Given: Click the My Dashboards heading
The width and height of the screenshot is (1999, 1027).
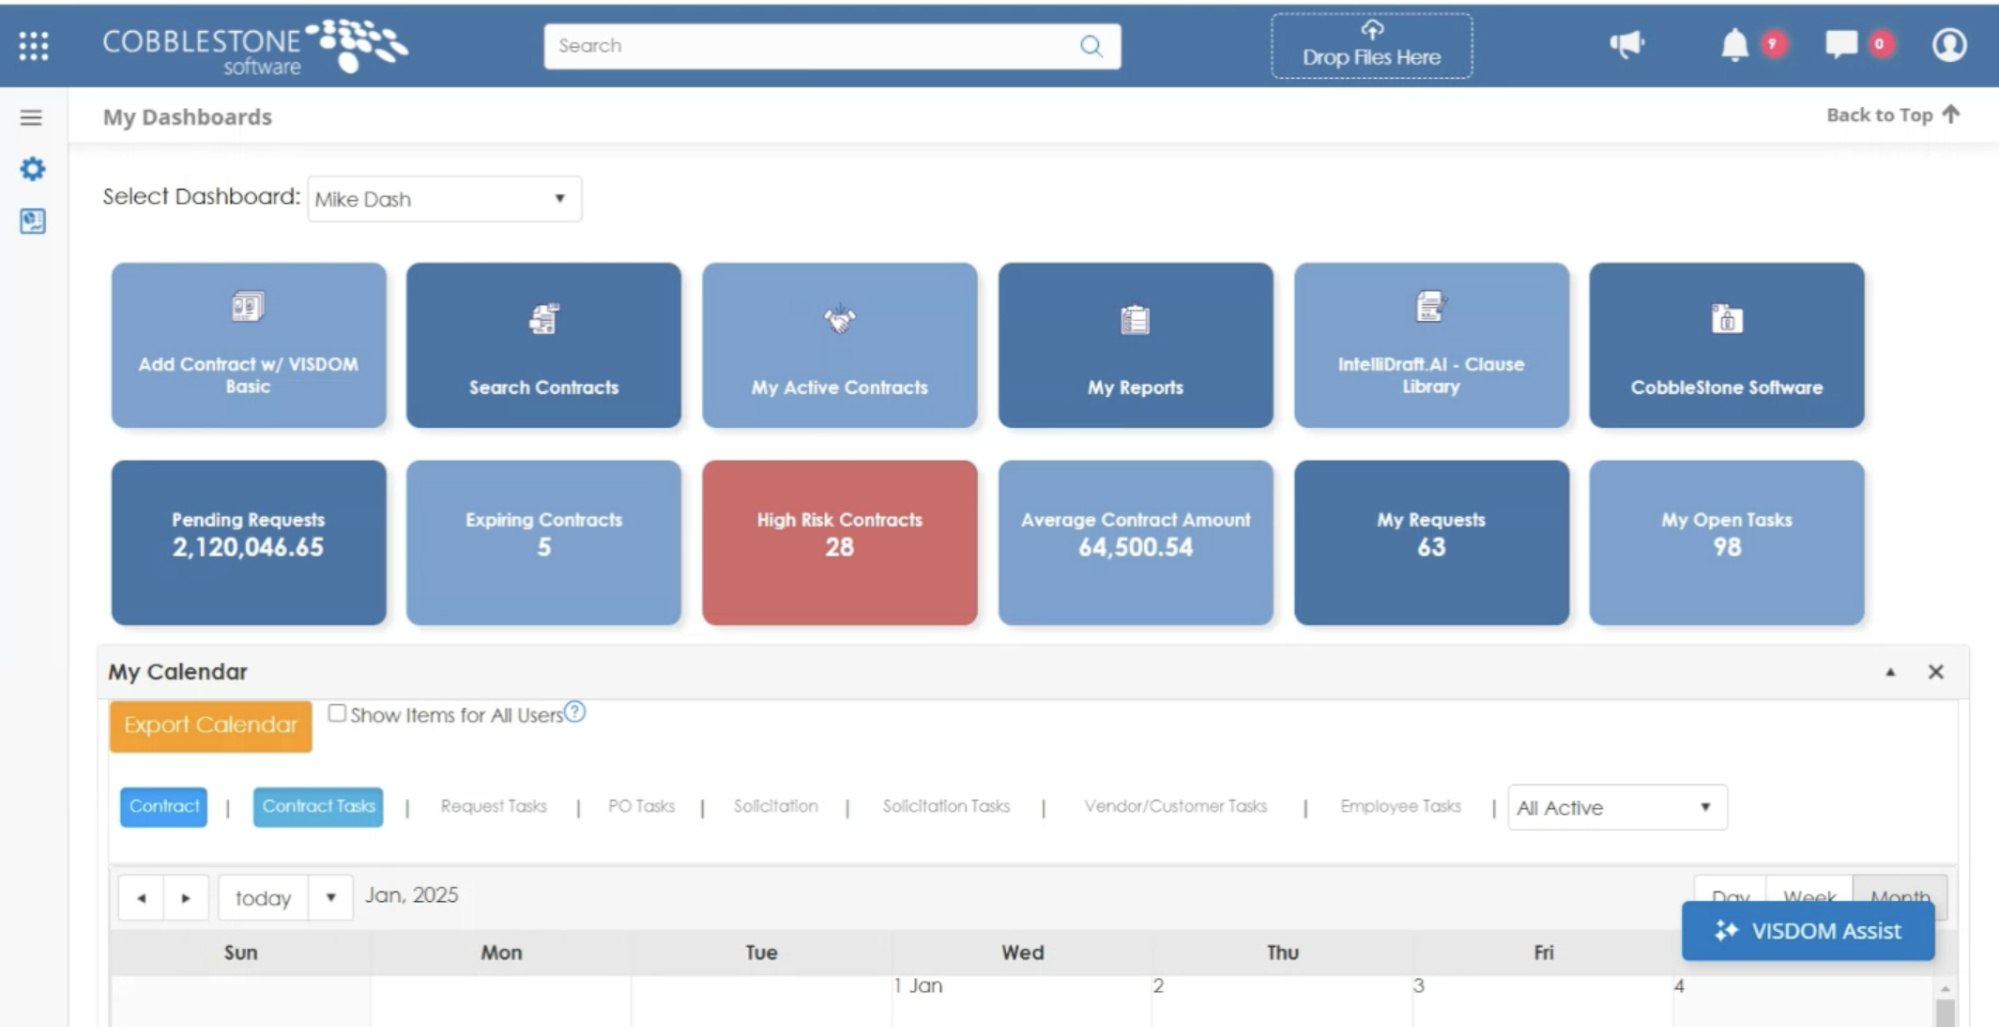Looking at the screenshot, I should 187,117.
